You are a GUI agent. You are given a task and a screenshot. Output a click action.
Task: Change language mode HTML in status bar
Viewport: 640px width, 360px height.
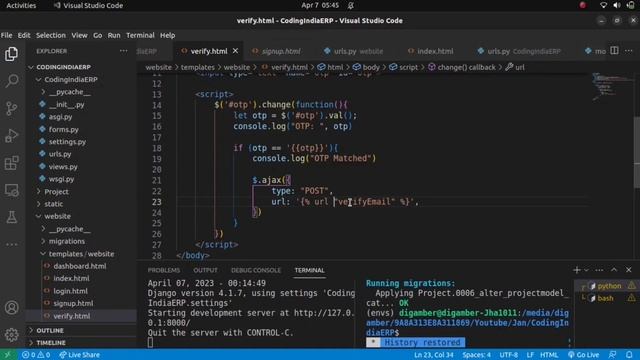pyautogui.click(x=549, y=355)
